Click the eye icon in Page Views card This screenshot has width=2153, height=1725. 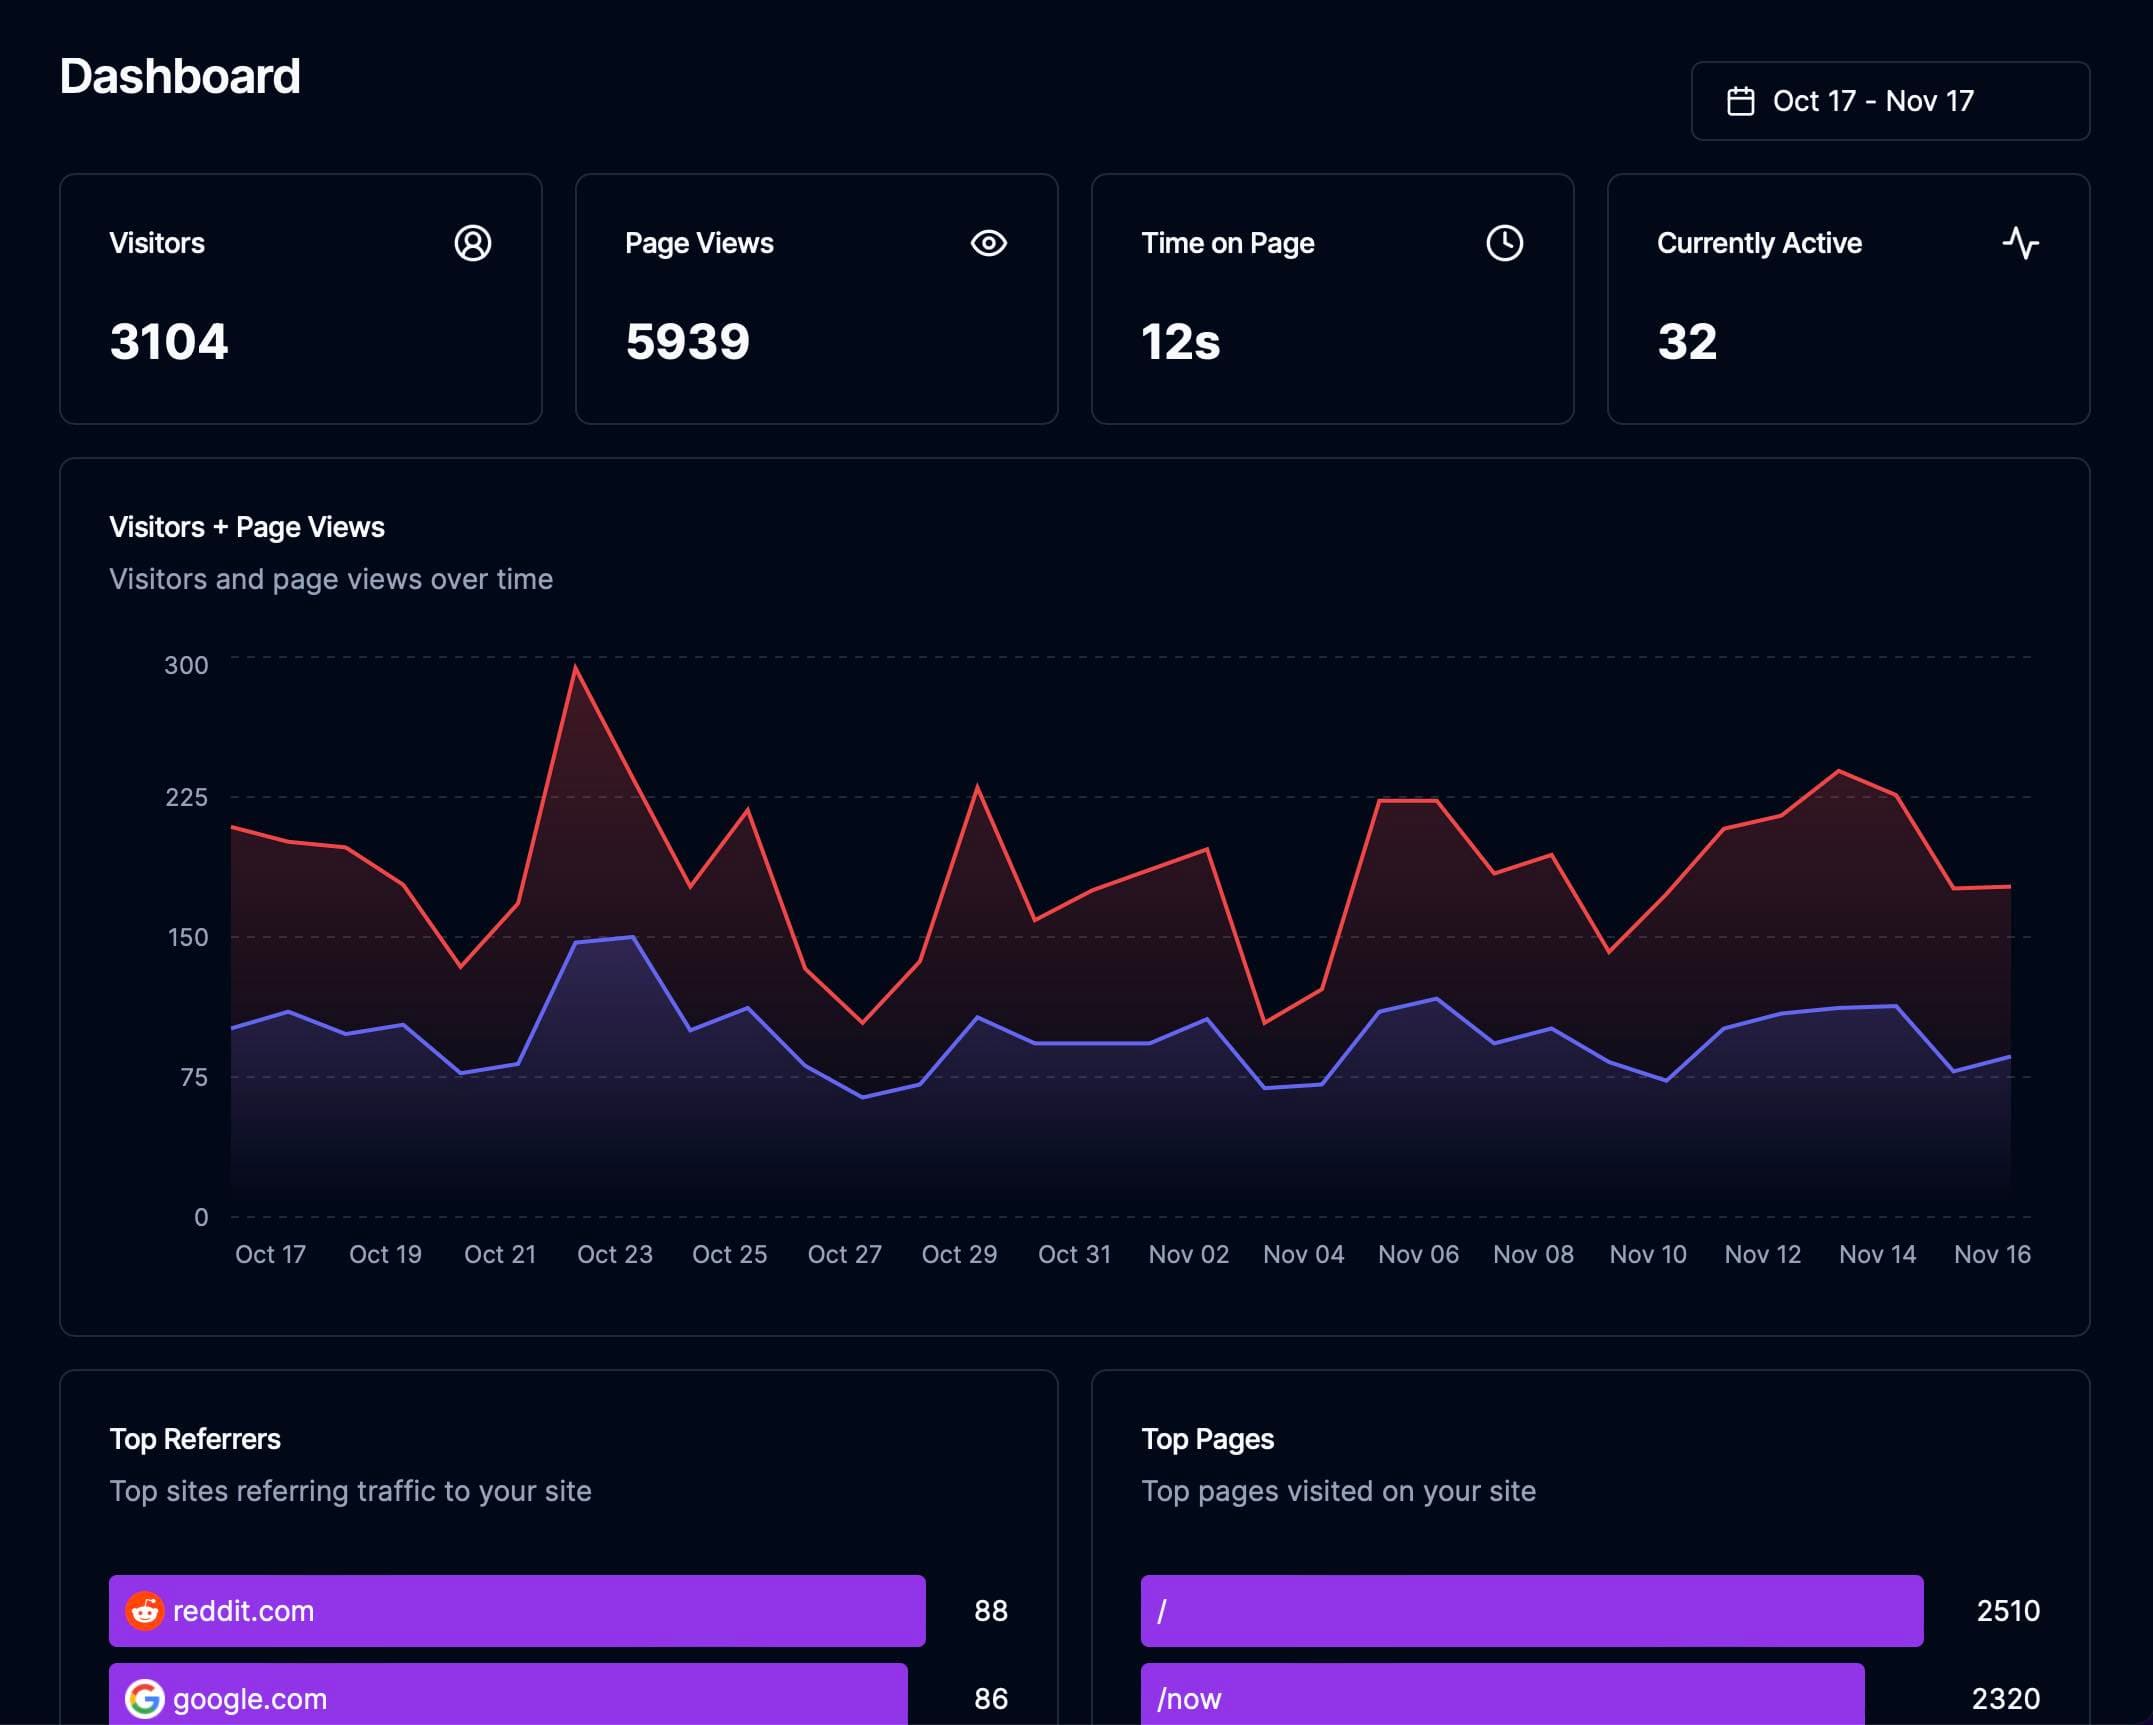tap(988, 243)
